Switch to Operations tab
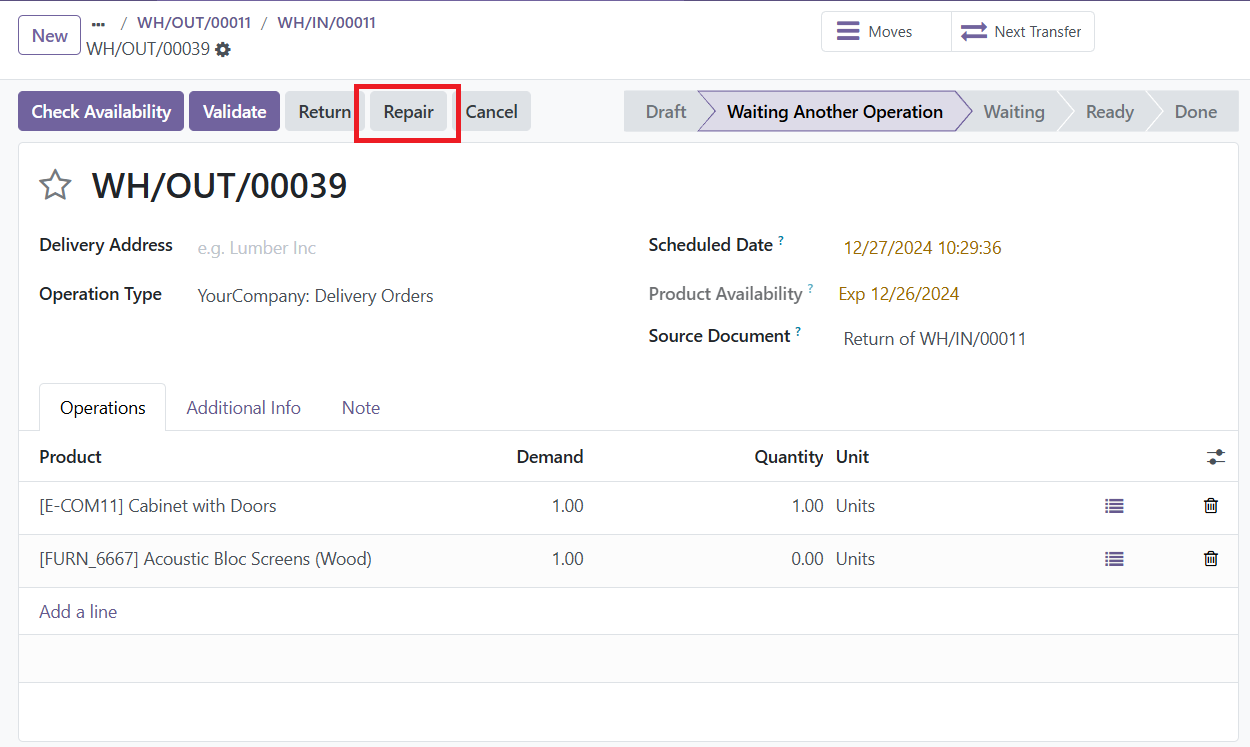This screenshot has width=1250, height=747. (x=103, y=408)
